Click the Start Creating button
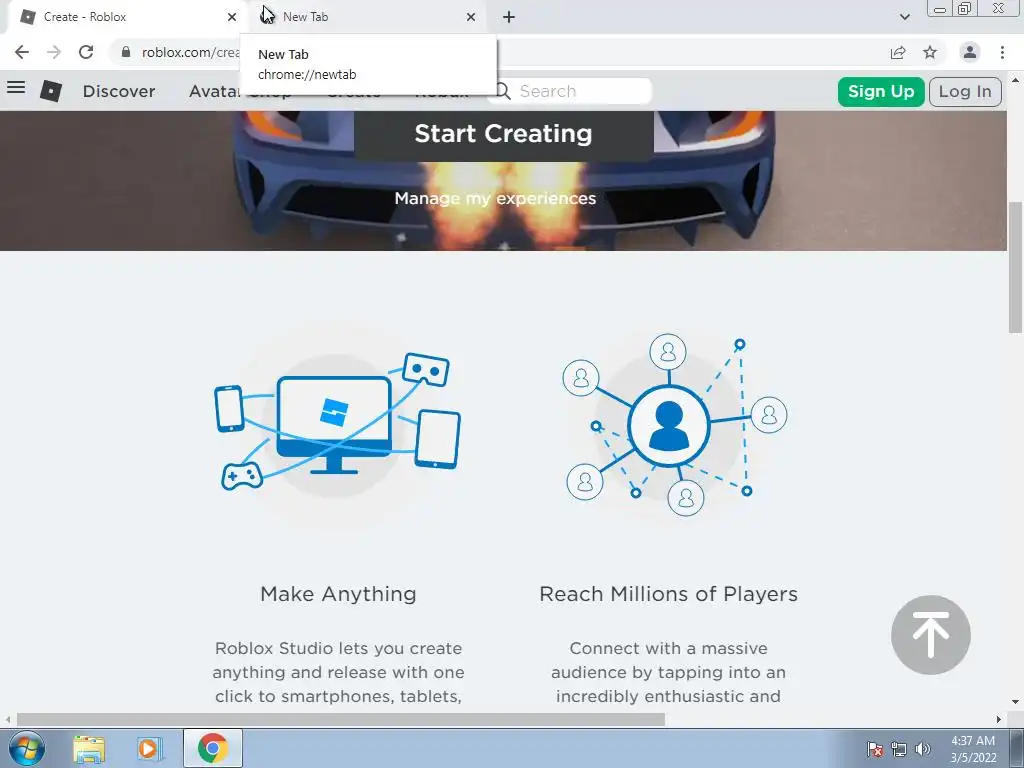 [x=504, y=134]
